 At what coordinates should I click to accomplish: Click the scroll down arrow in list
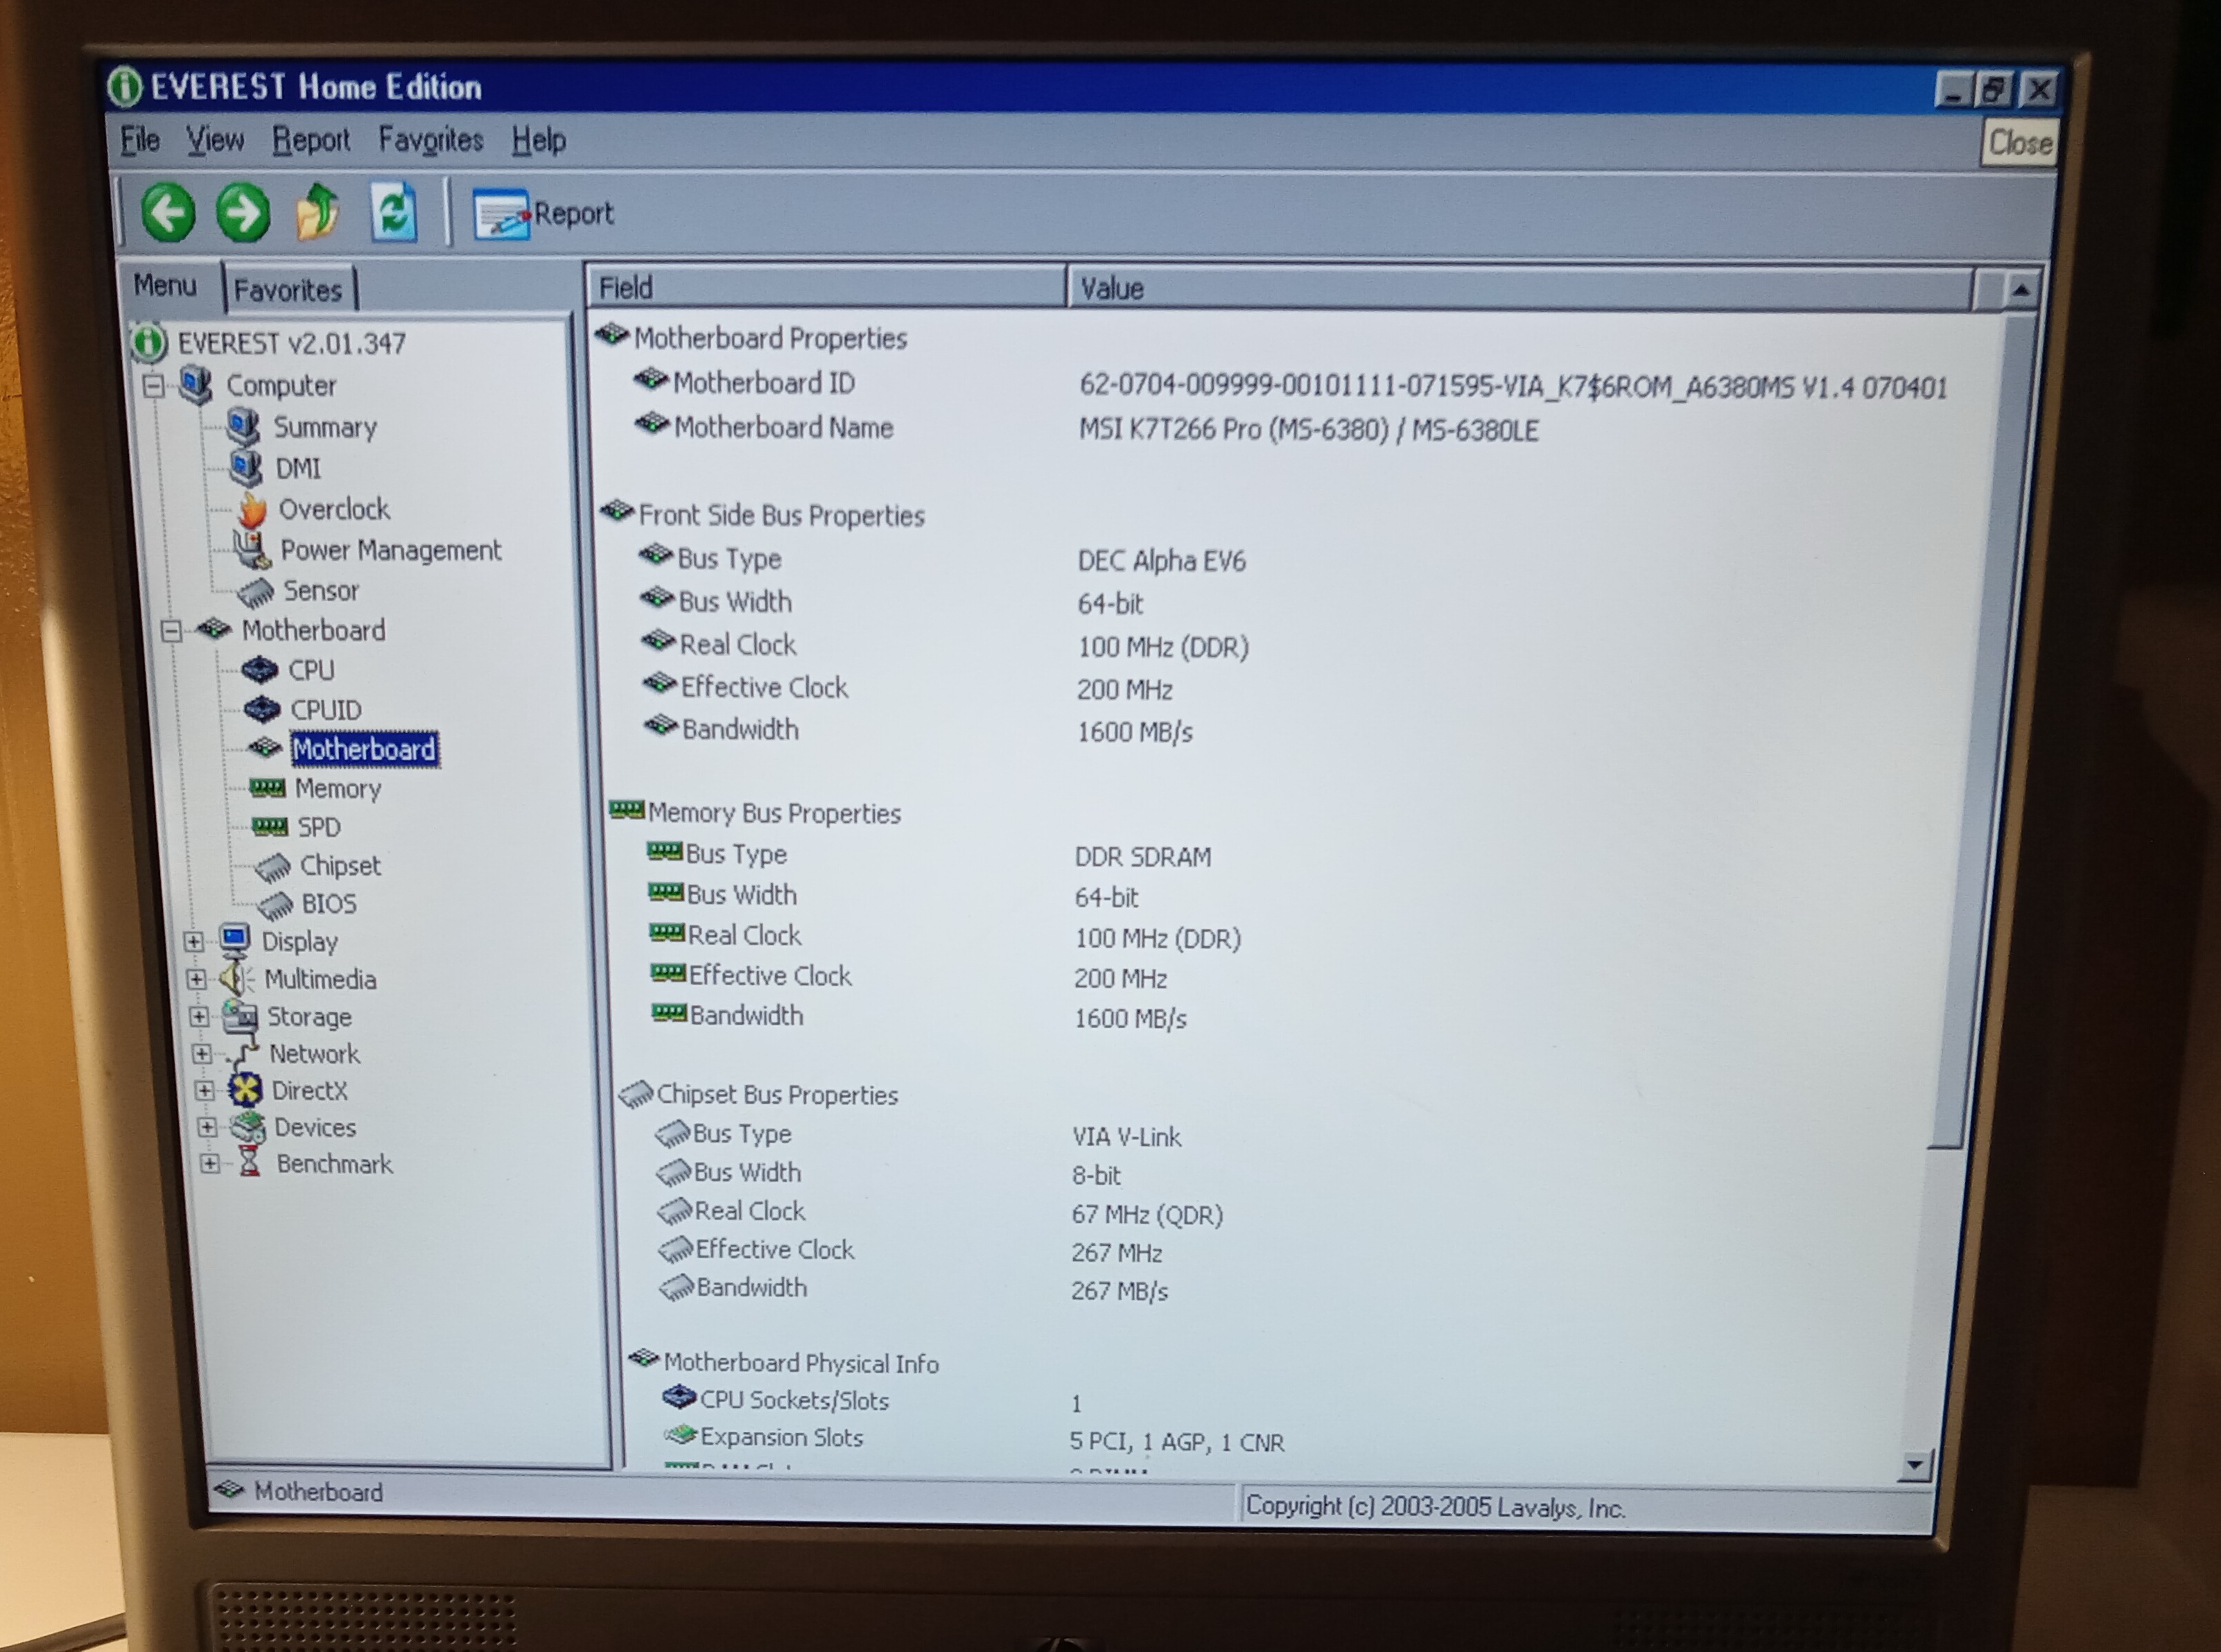[x=1914, y=1465]
